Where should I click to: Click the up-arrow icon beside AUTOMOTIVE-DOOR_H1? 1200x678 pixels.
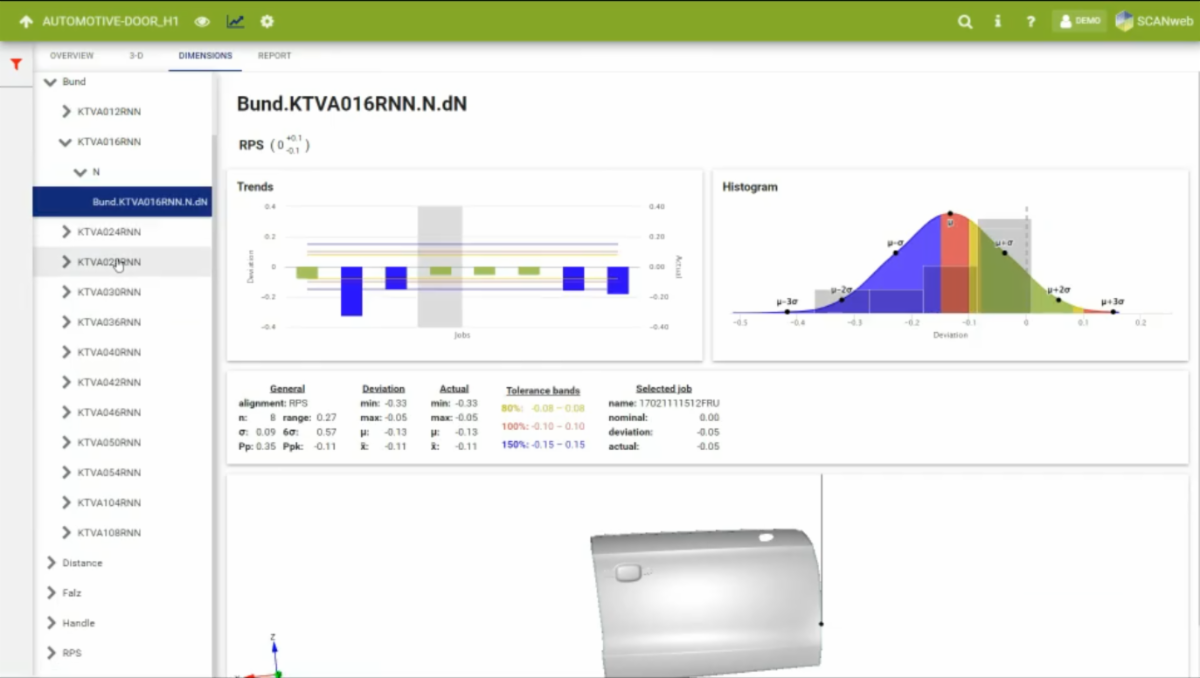[26, 21]
